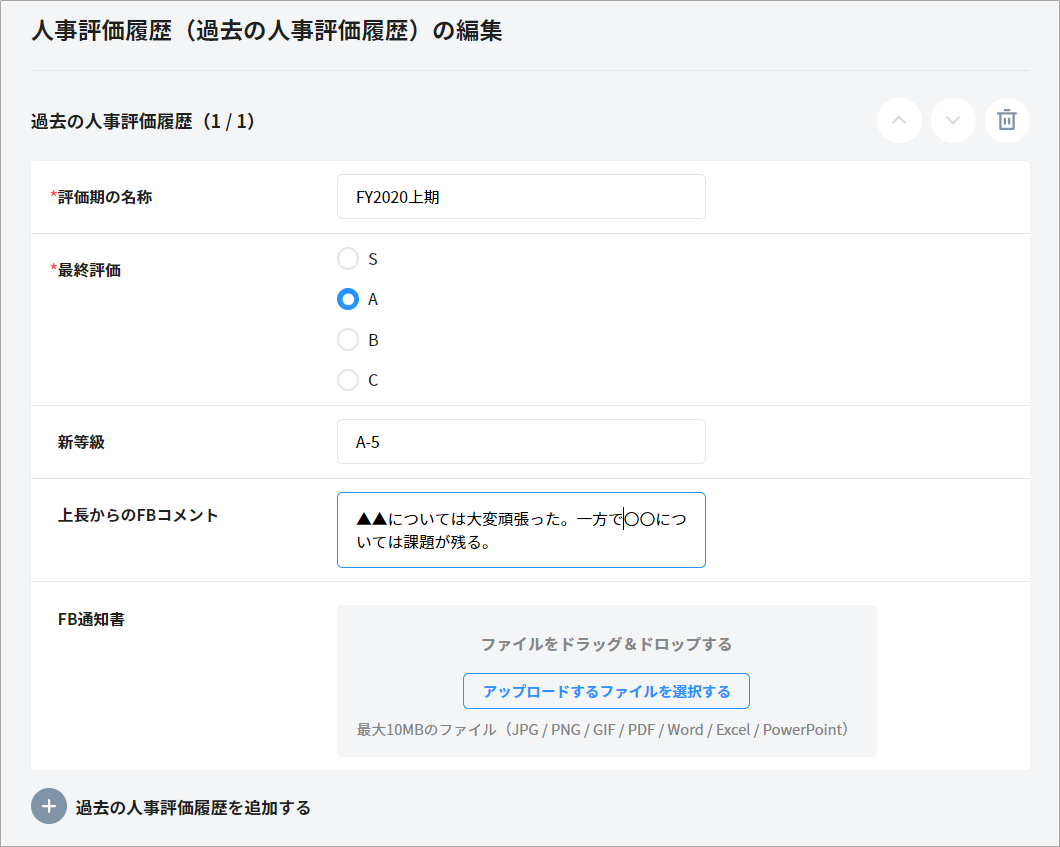Choose the C rating option

pyautogui.click(x=348, y=380)
